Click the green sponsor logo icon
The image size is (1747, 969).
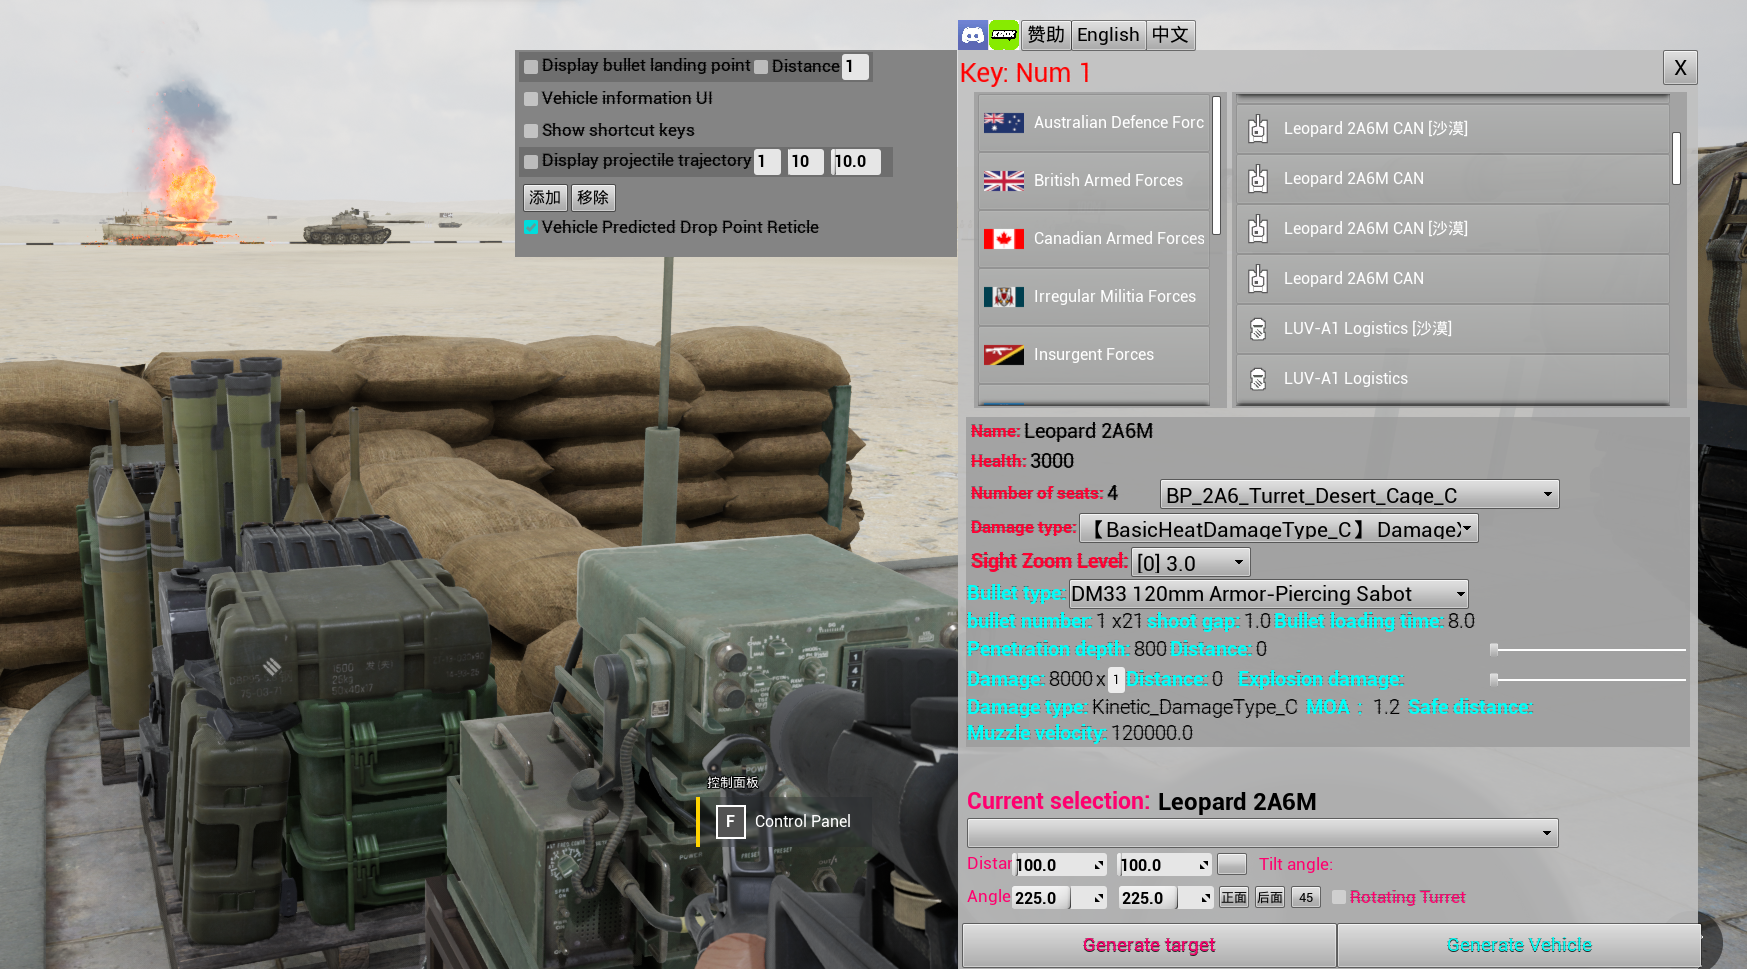[1004, 35]
